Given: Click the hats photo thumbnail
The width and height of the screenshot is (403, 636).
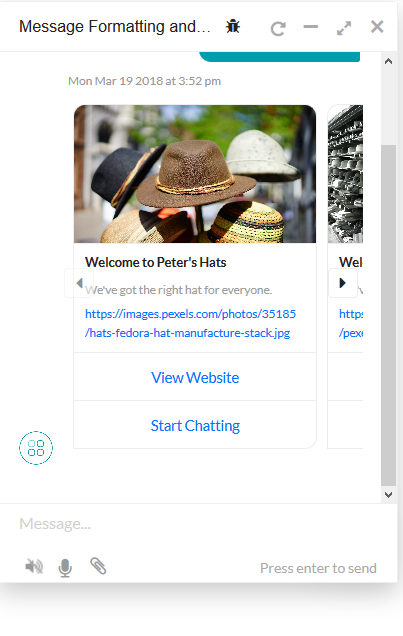Looking at the screenshot, I should pyautogui.click(x=195, y=174).
